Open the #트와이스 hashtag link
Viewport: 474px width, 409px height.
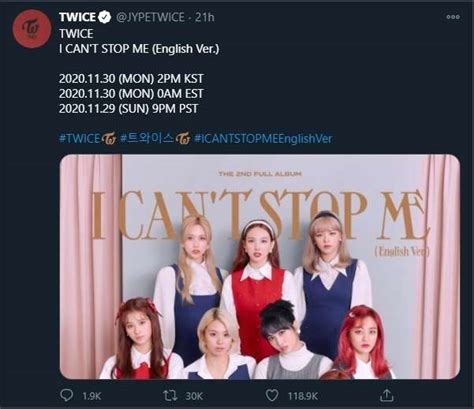pos(147,139)
